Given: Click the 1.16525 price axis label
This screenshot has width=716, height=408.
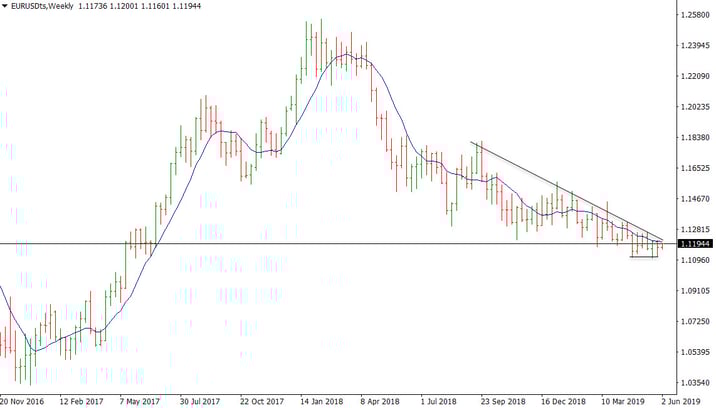Looking at the screenshot, I should [695, 168].
